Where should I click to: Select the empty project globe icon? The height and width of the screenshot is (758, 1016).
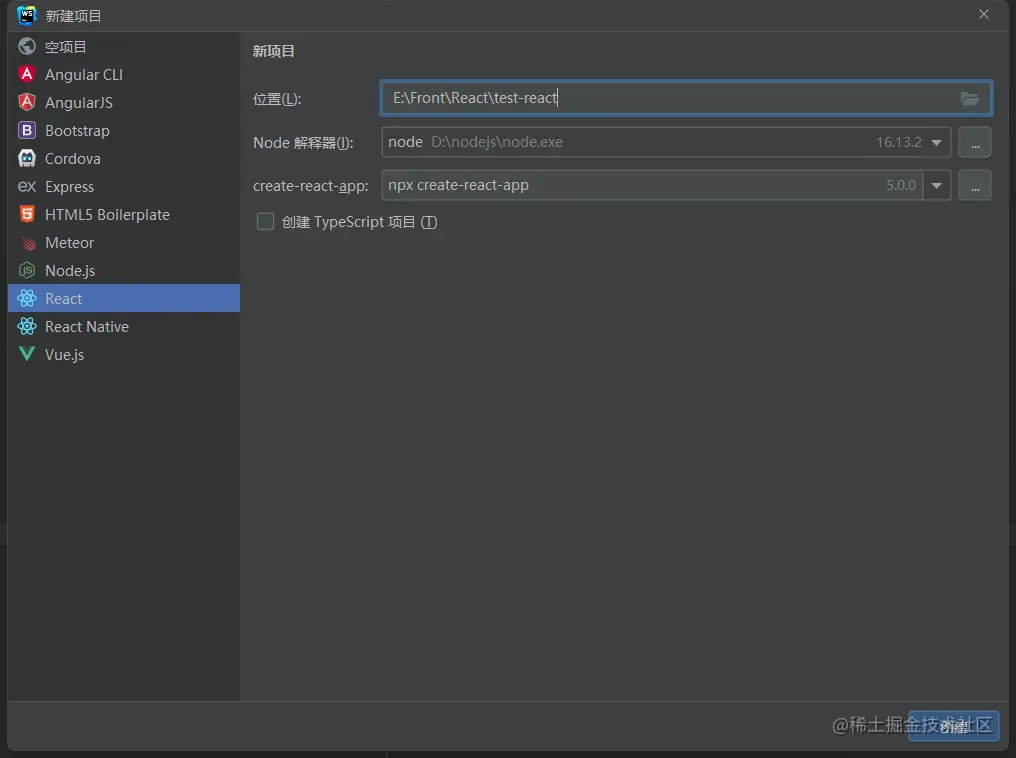tap(27, 47)
